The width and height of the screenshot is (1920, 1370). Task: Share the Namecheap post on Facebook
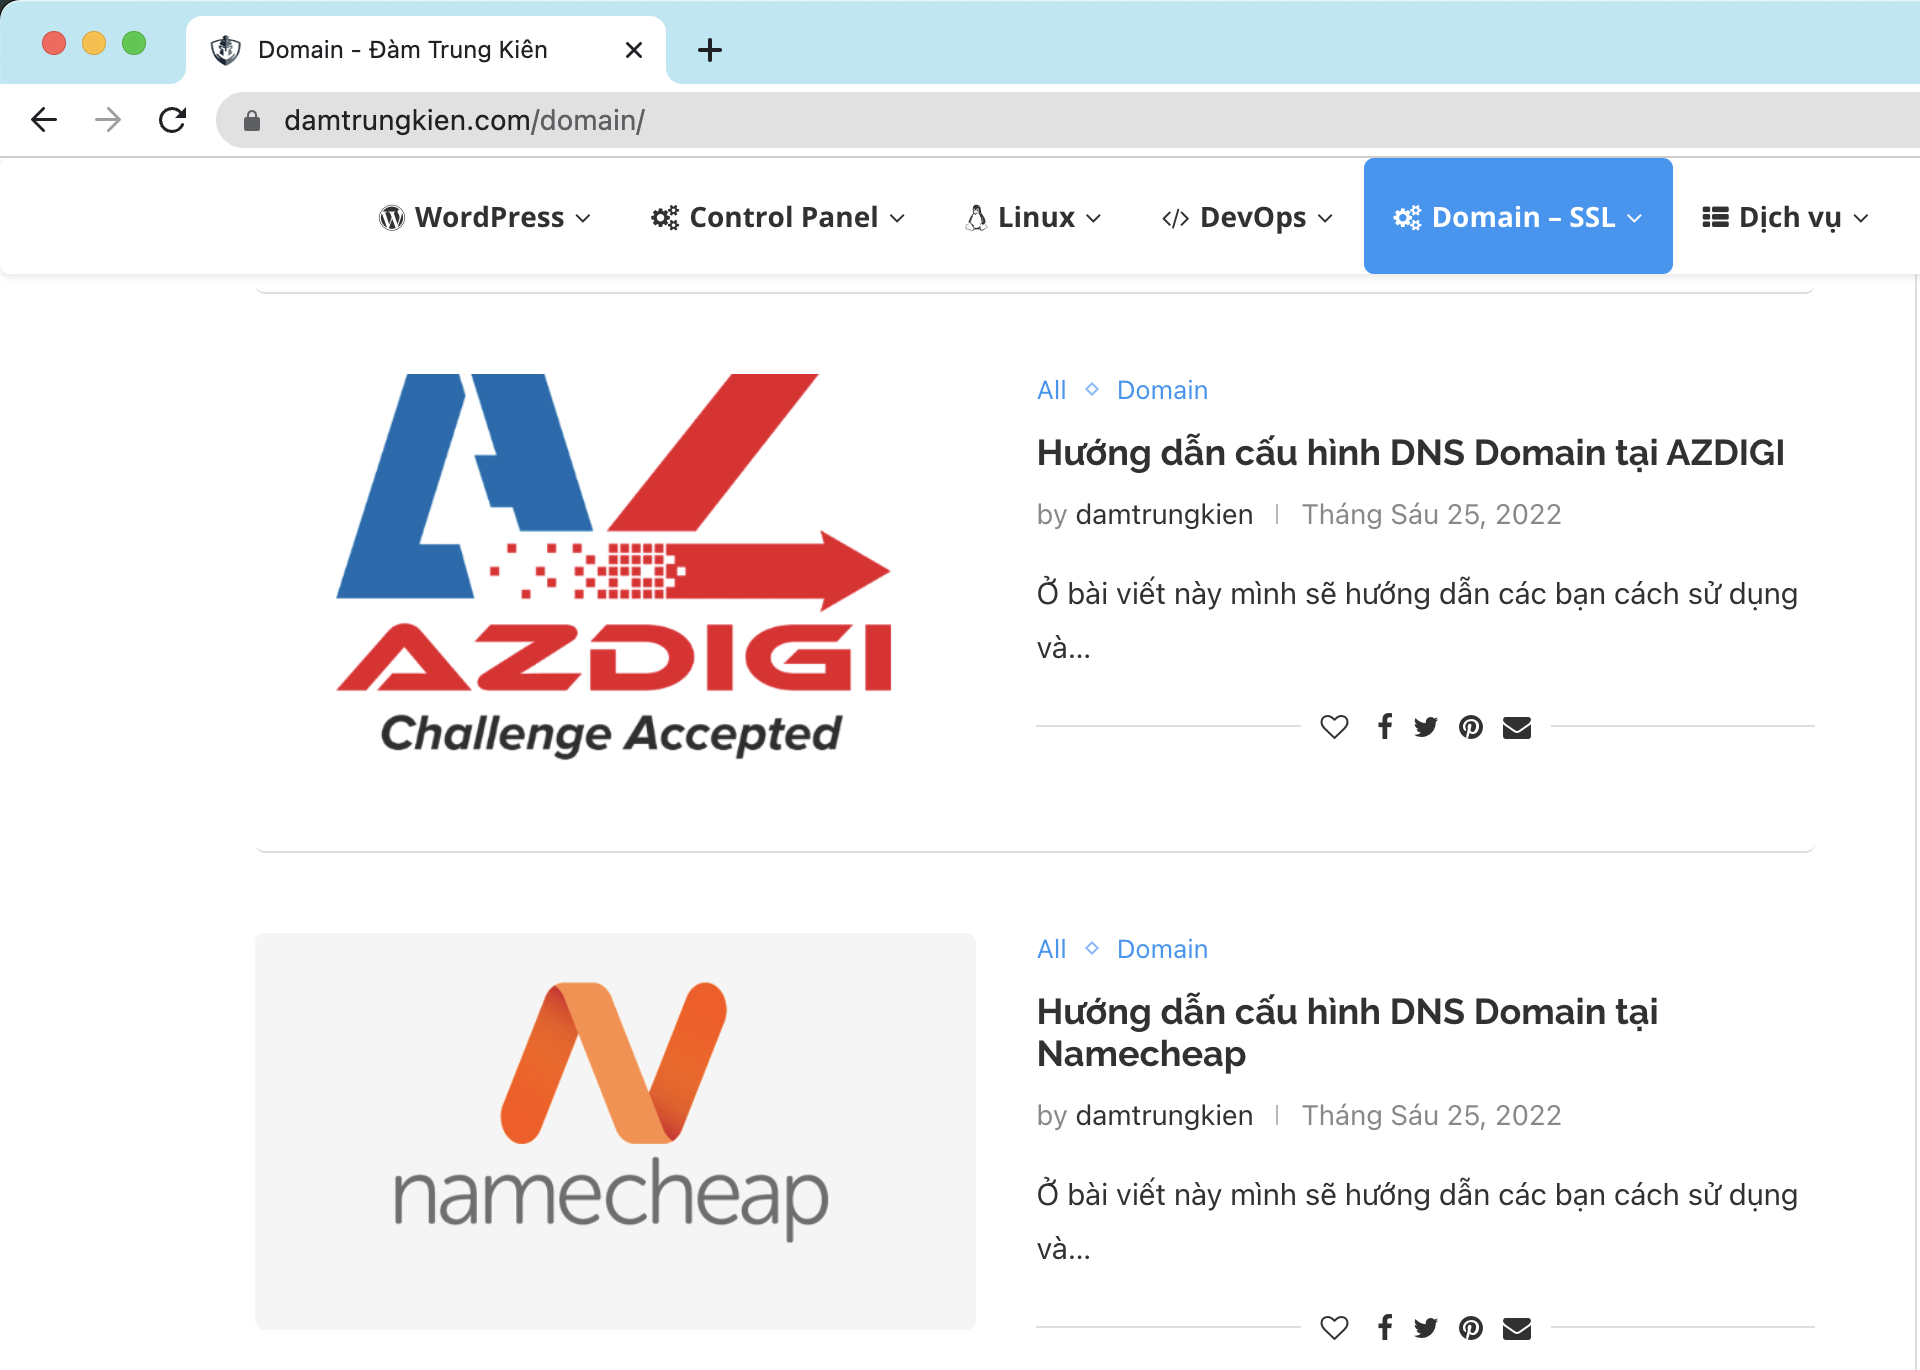click(1385, 1328)
